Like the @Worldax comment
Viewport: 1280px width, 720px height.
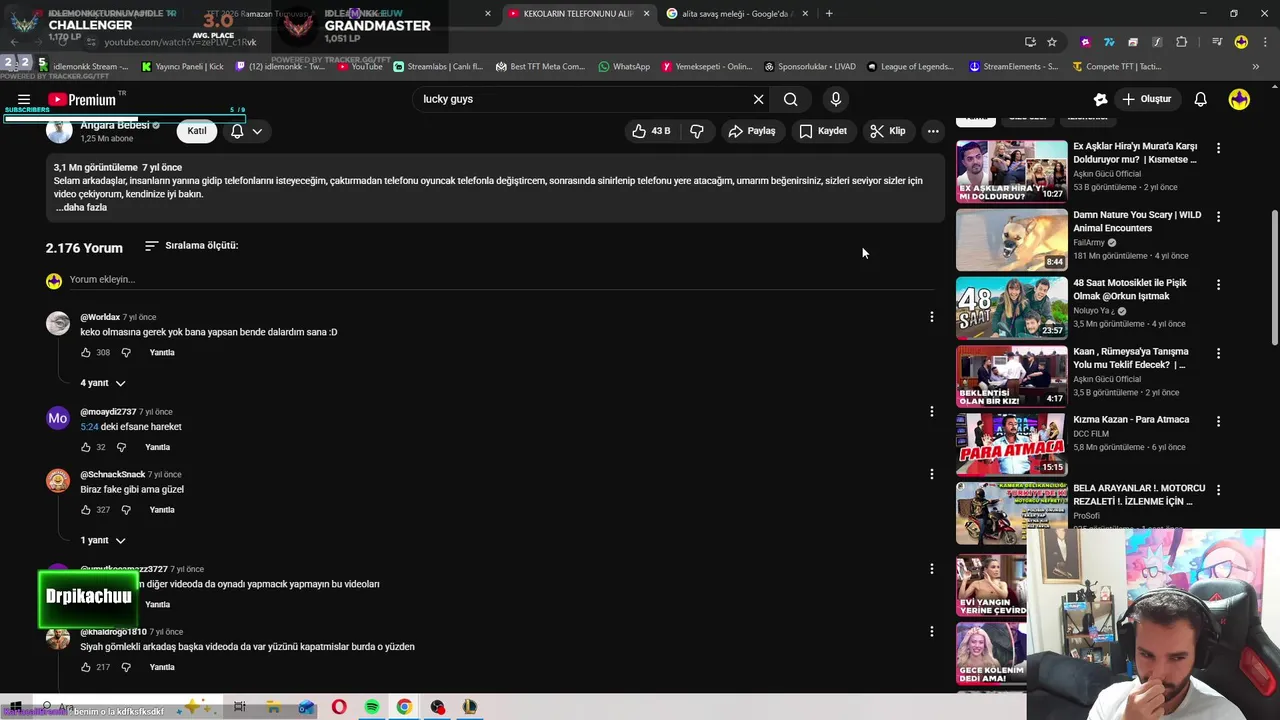[86, 353]
